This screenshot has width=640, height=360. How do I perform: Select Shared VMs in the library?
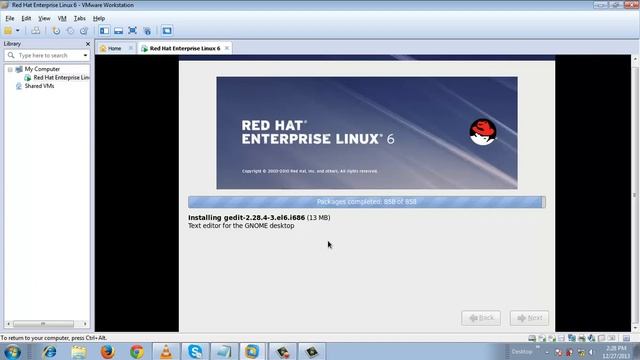click(39, 86)
